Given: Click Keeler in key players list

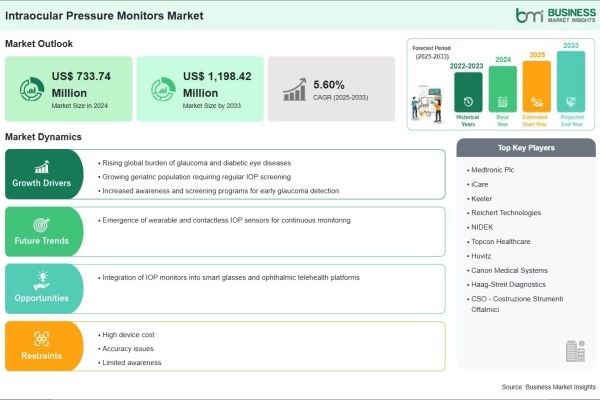Looking at the screenshot, I should pyautogui.click(x=479, y=199).
